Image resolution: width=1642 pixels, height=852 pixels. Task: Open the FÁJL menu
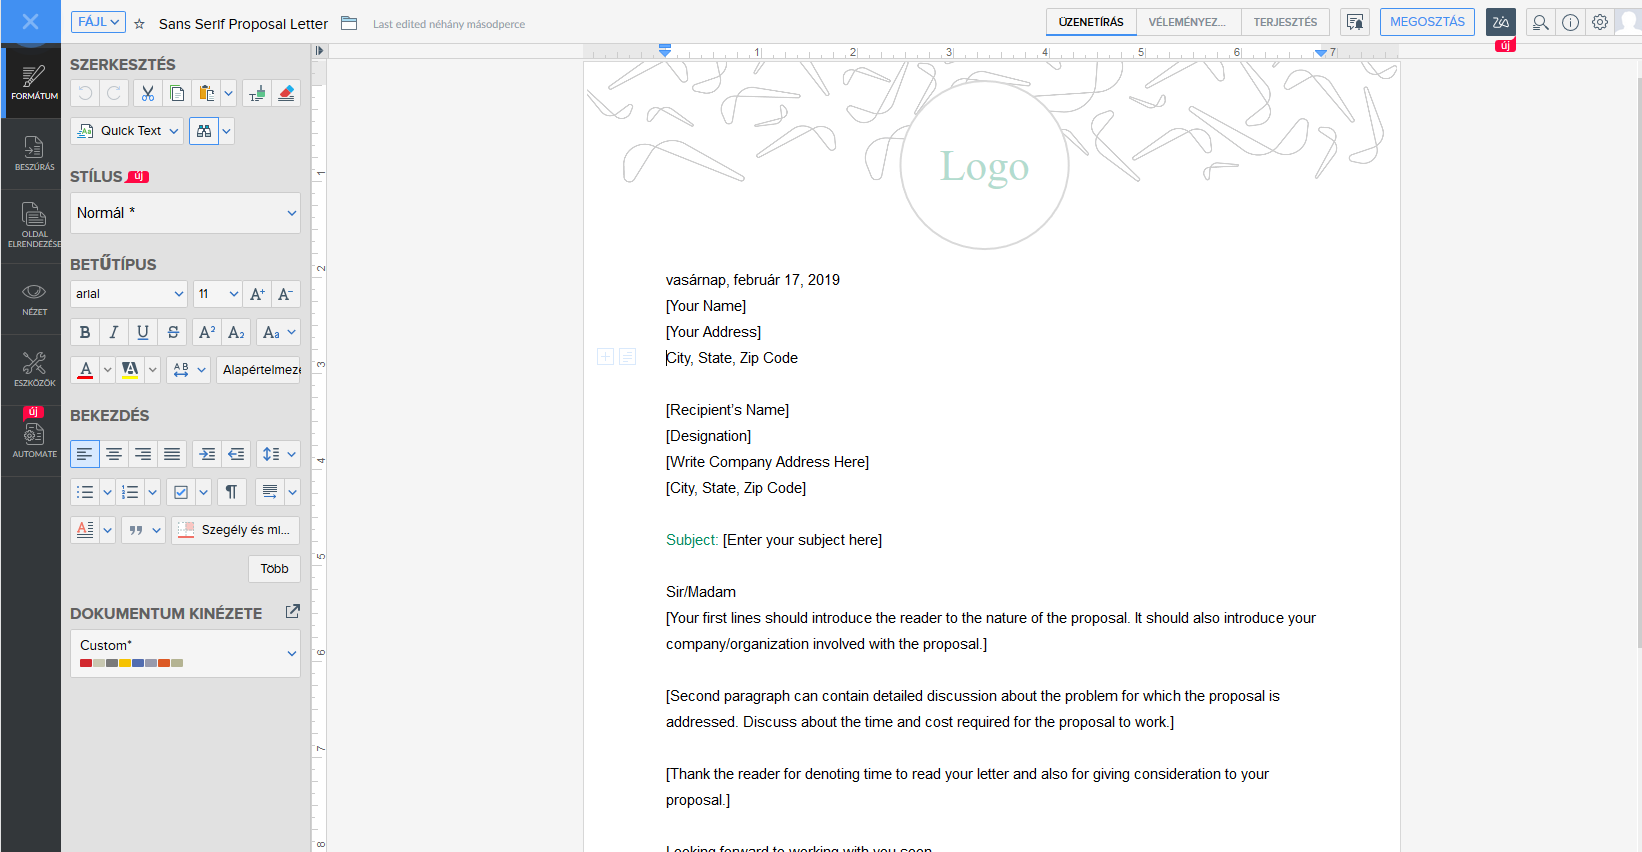coord(98,22)
